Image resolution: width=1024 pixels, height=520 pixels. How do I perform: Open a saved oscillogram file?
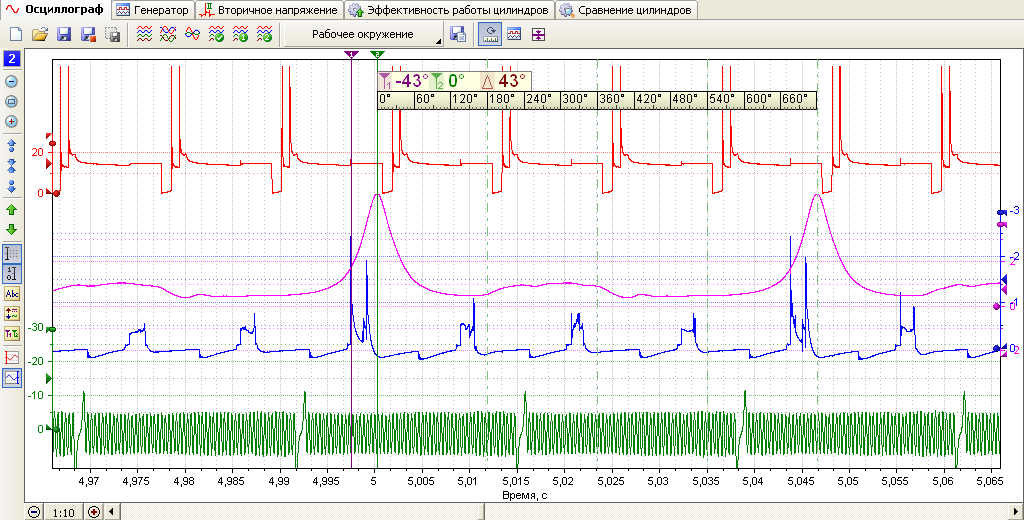[40, 35]
